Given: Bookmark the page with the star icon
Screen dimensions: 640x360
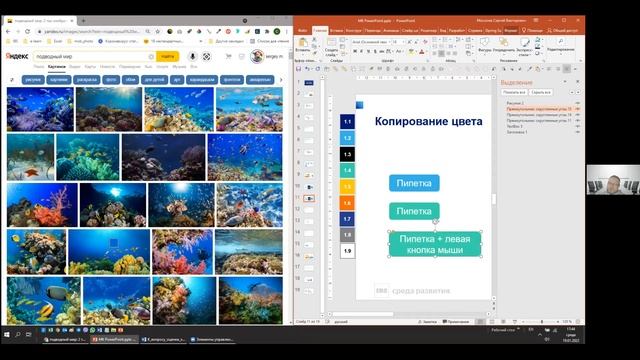Looking at the screenshot, I should (158, 31).
